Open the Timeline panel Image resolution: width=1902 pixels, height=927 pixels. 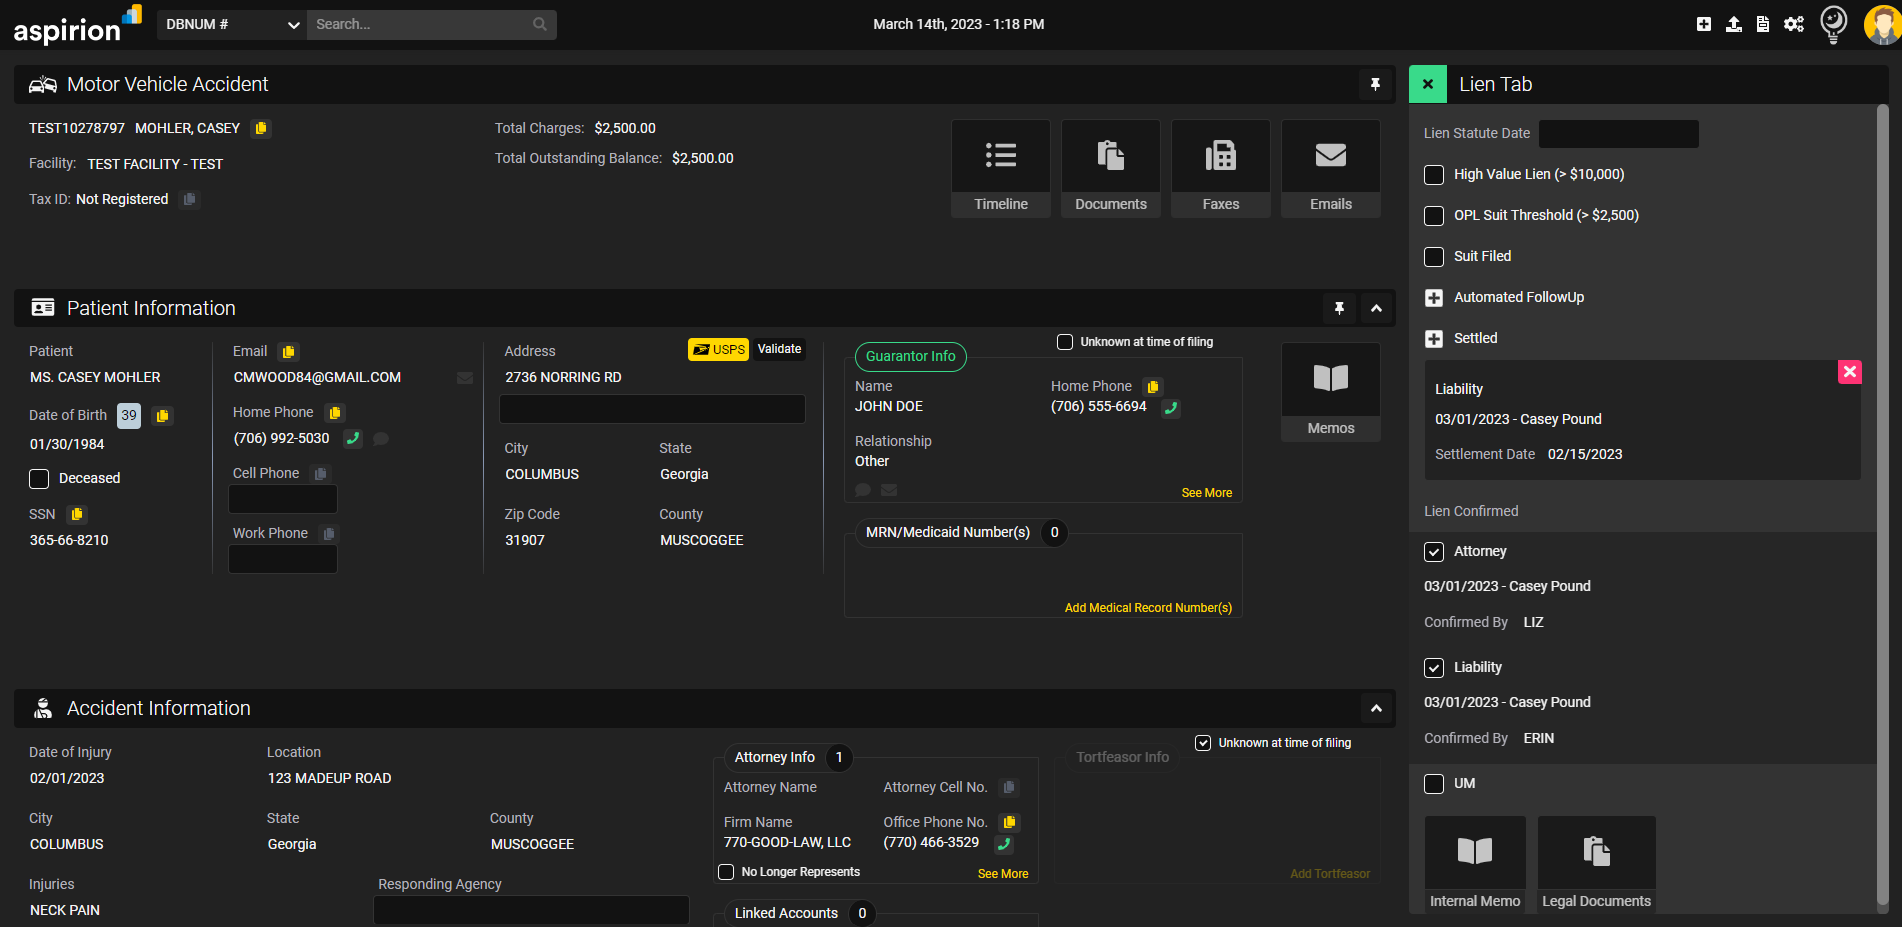1000,168
